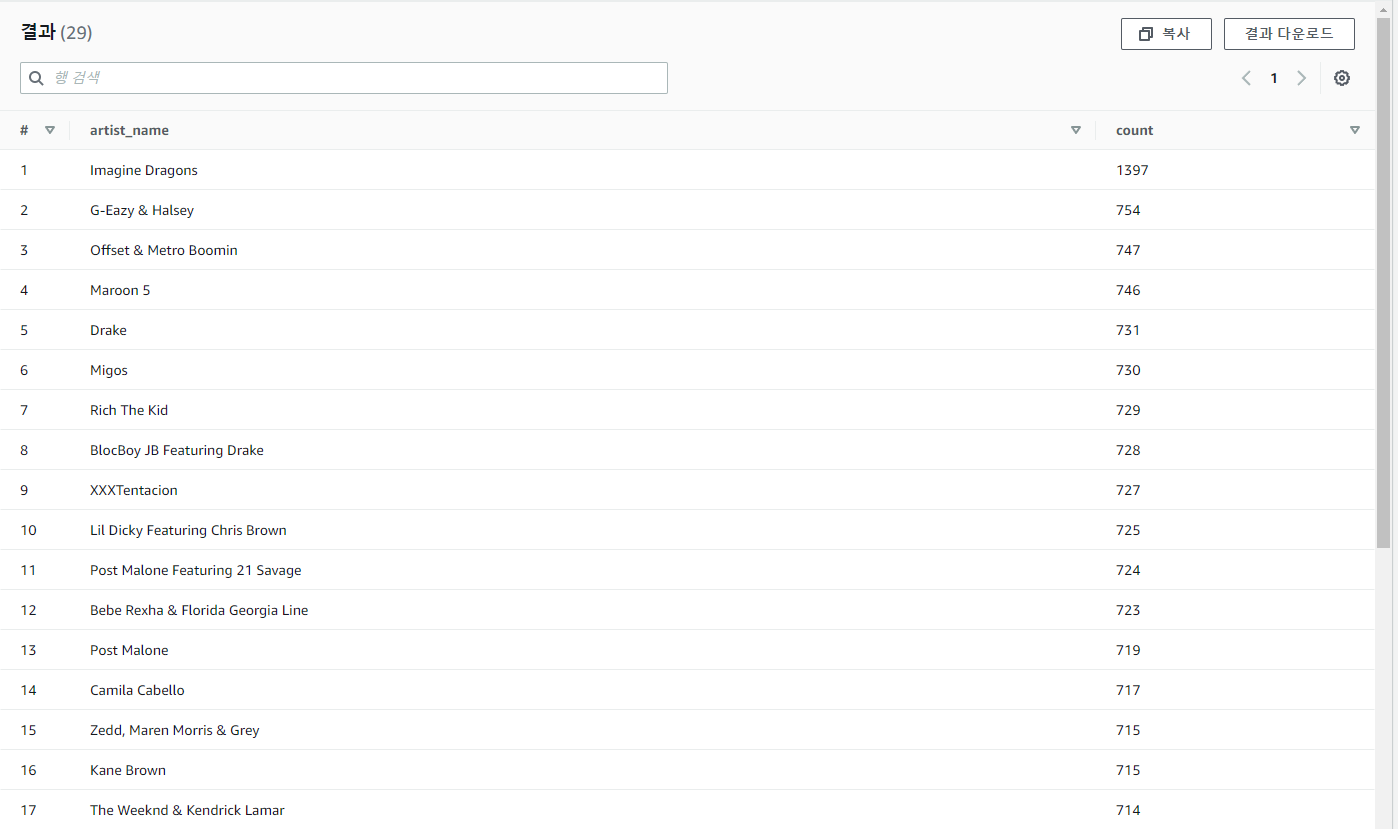
Task: Select the G-Eazy & Halsey cell
Action: coord(142,210)
